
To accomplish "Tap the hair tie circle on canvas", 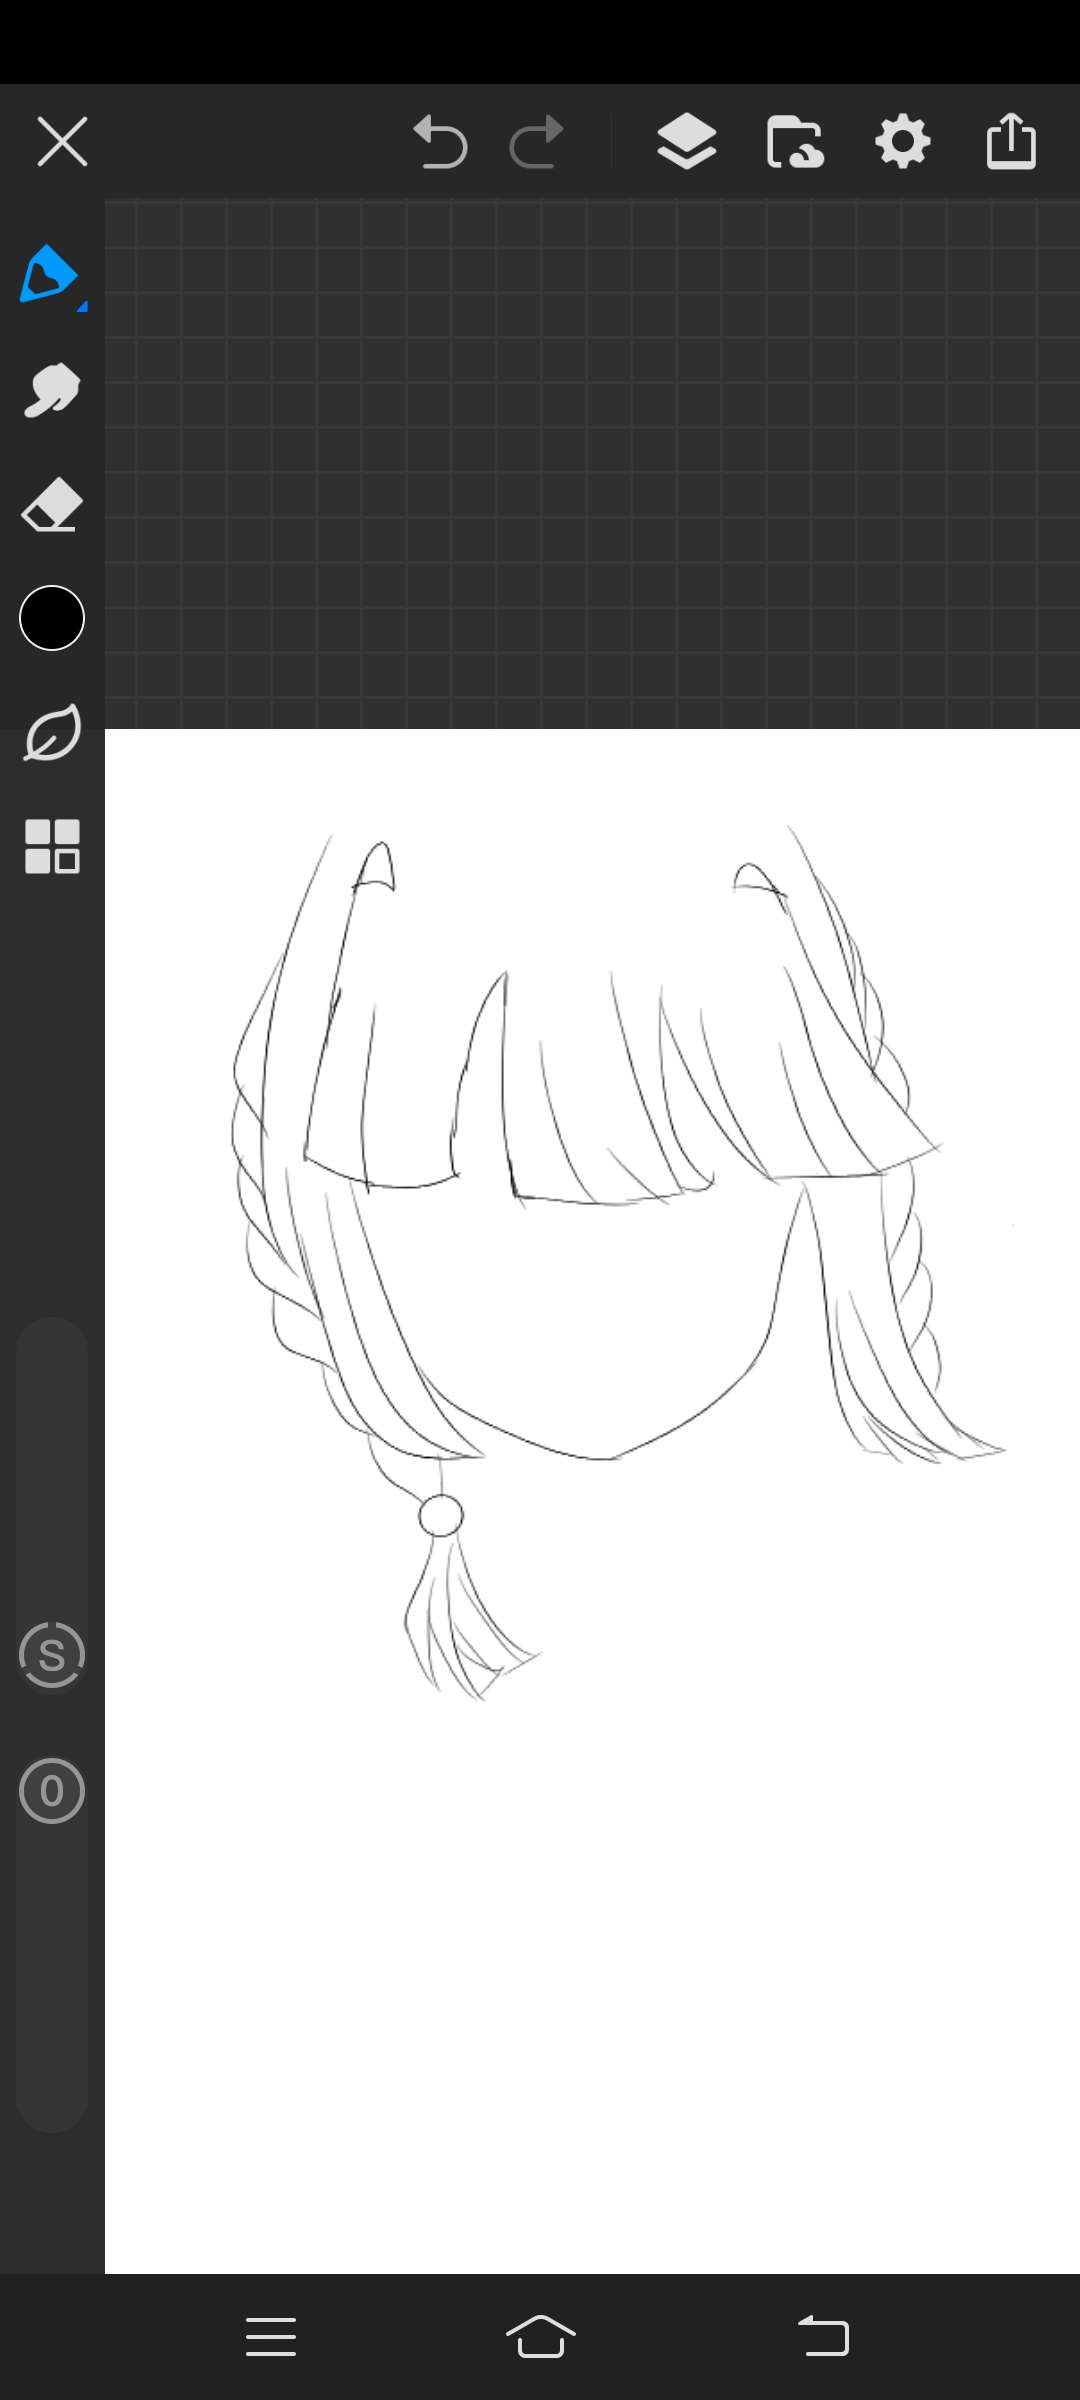I will pyautogui.click(x=441, y=1516).
